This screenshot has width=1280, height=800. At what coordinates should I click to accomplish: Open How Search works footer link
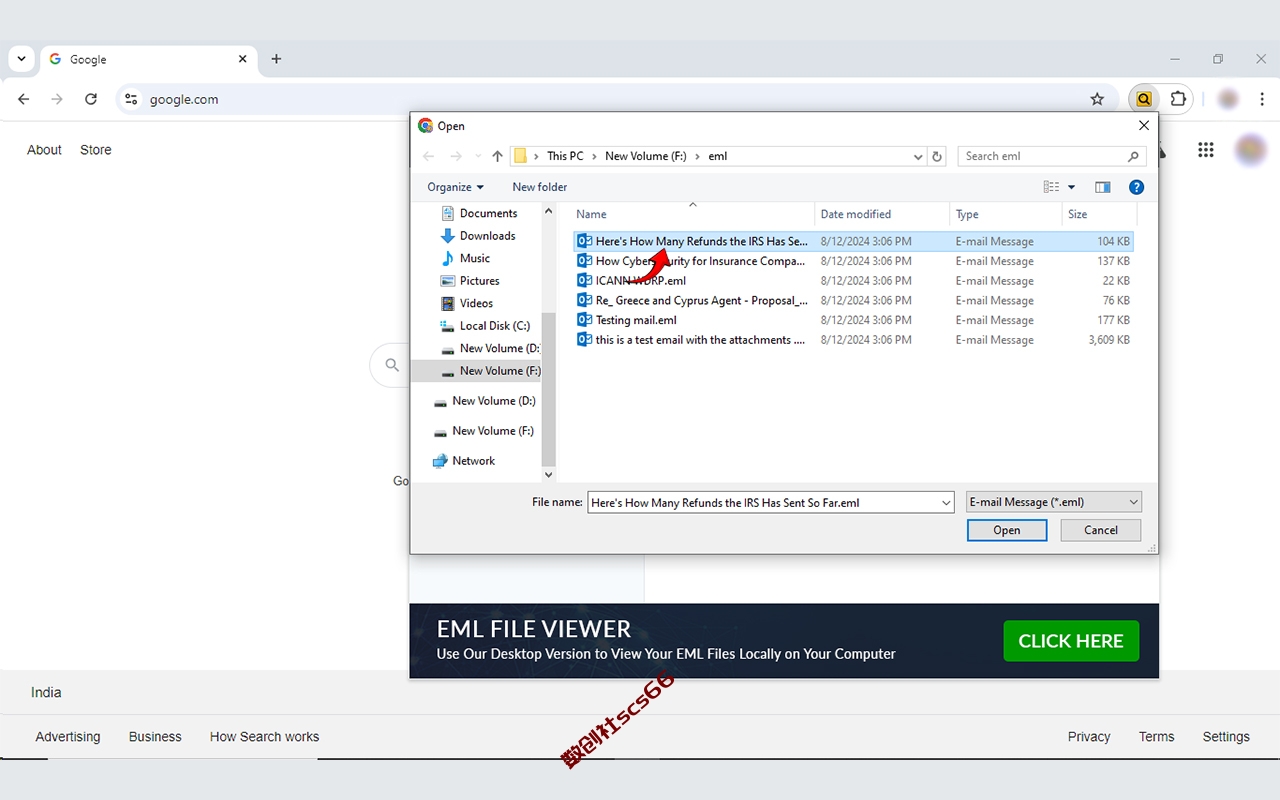pyautogui.click(x=265, y=737)
